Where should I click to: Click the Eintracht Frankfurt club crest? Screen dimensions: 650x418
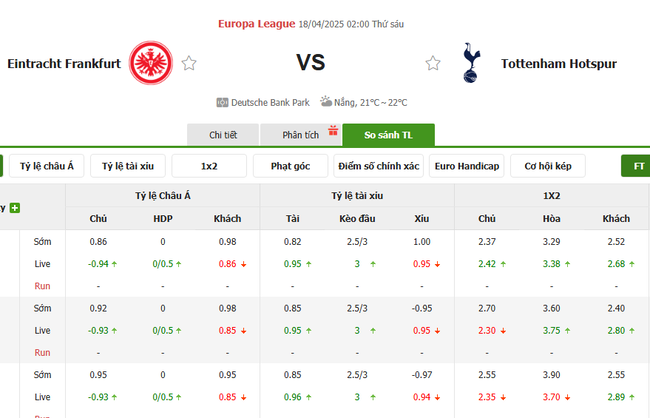[x=151, y=62]
